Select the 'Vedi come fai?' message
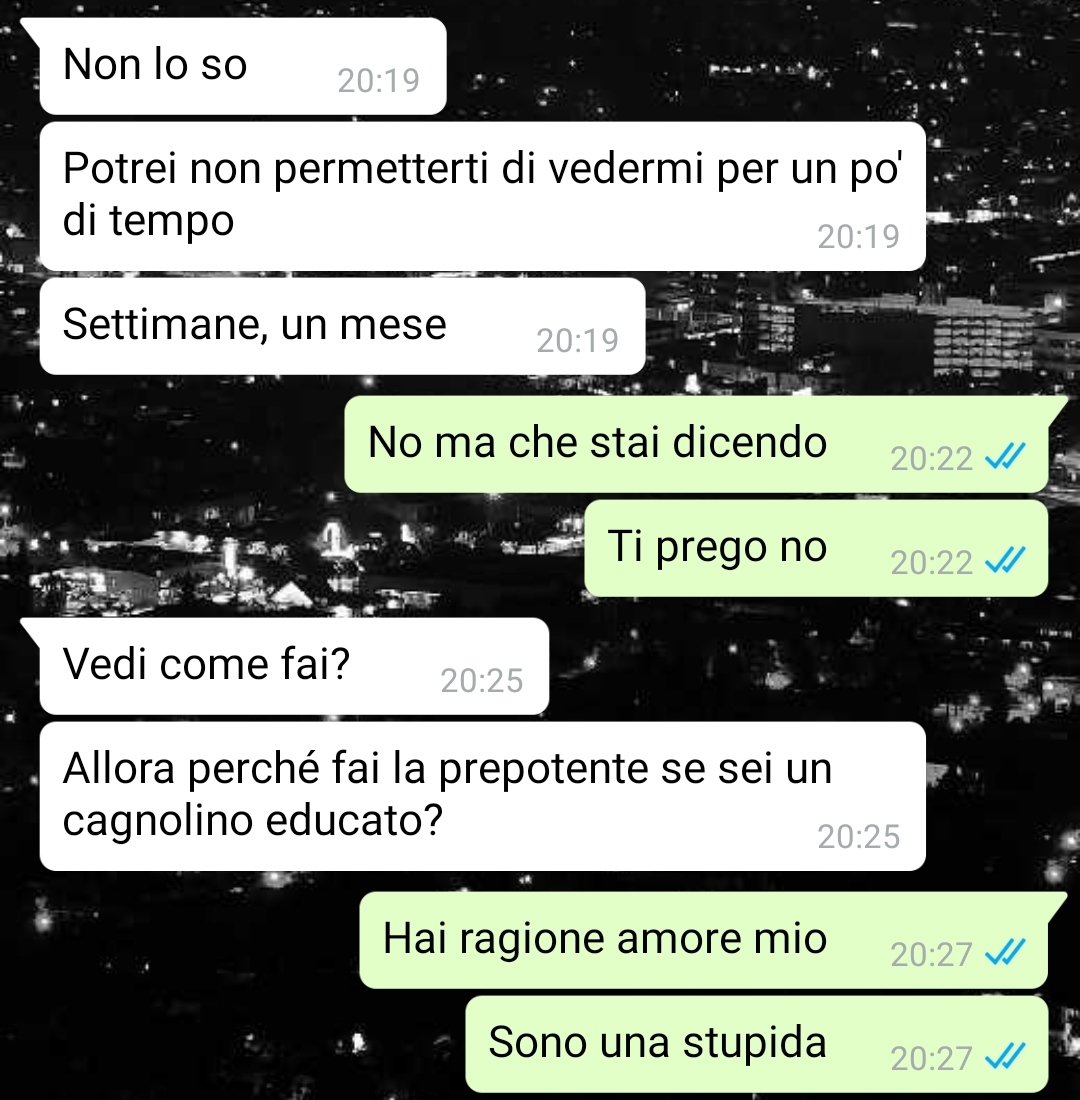Viewport: 1080px width, 1100px height. [x=294, y=666]
